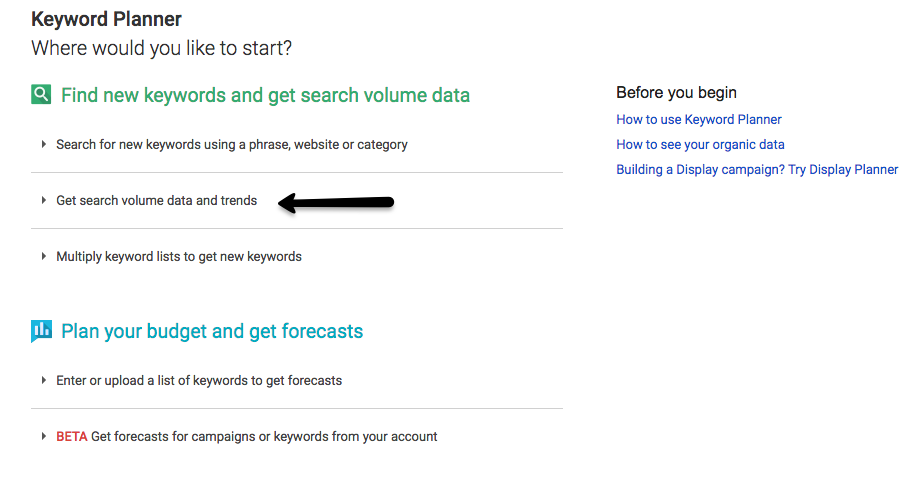Expand triangle beside Get search volume data

pyautogui.click(x=43, y=200)
